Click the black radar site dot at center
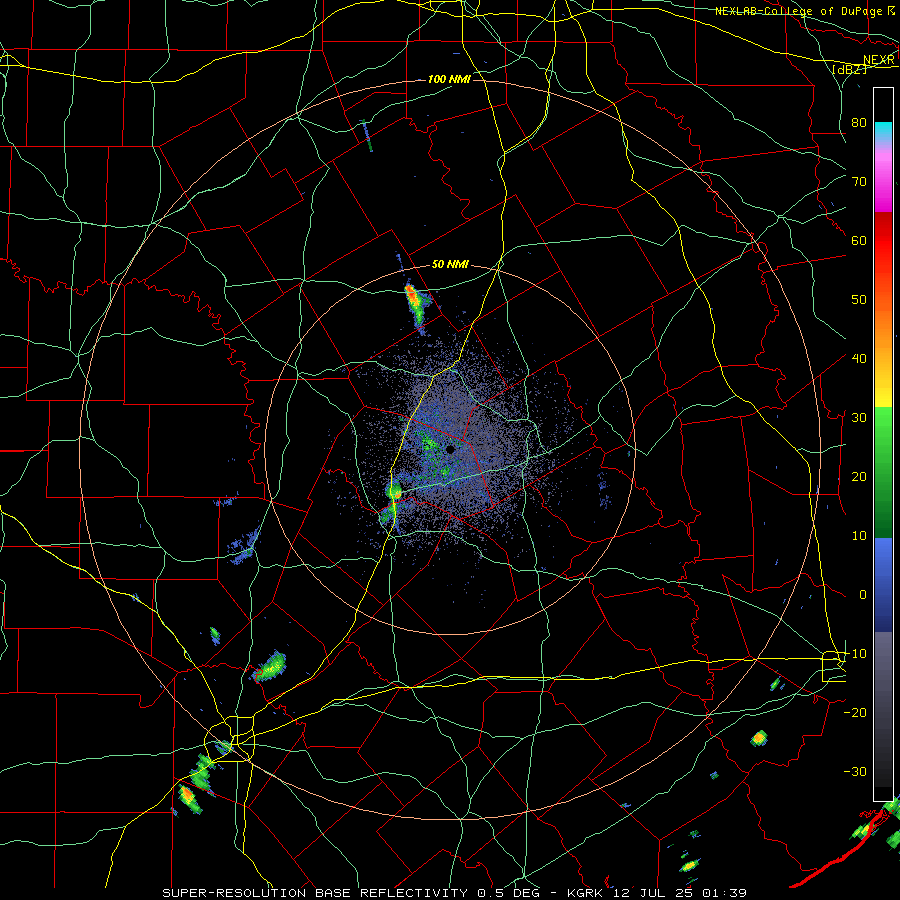The width and height of the screenshot is (900, 900). coord(451,449)
